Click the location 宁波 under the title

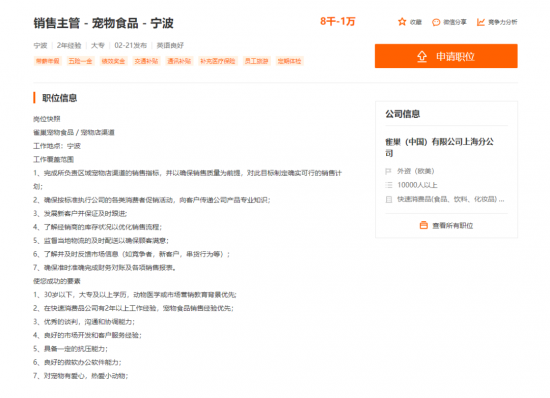(40, 45)
